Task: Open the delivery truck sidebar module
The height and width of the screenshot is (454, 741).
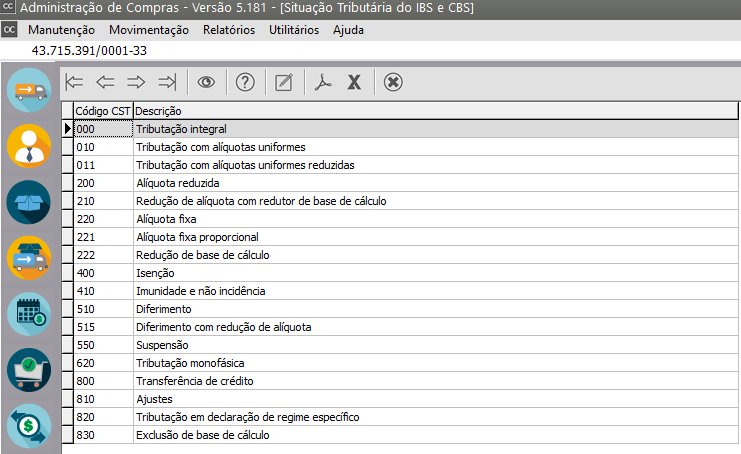Action: [x=29, y=90]
